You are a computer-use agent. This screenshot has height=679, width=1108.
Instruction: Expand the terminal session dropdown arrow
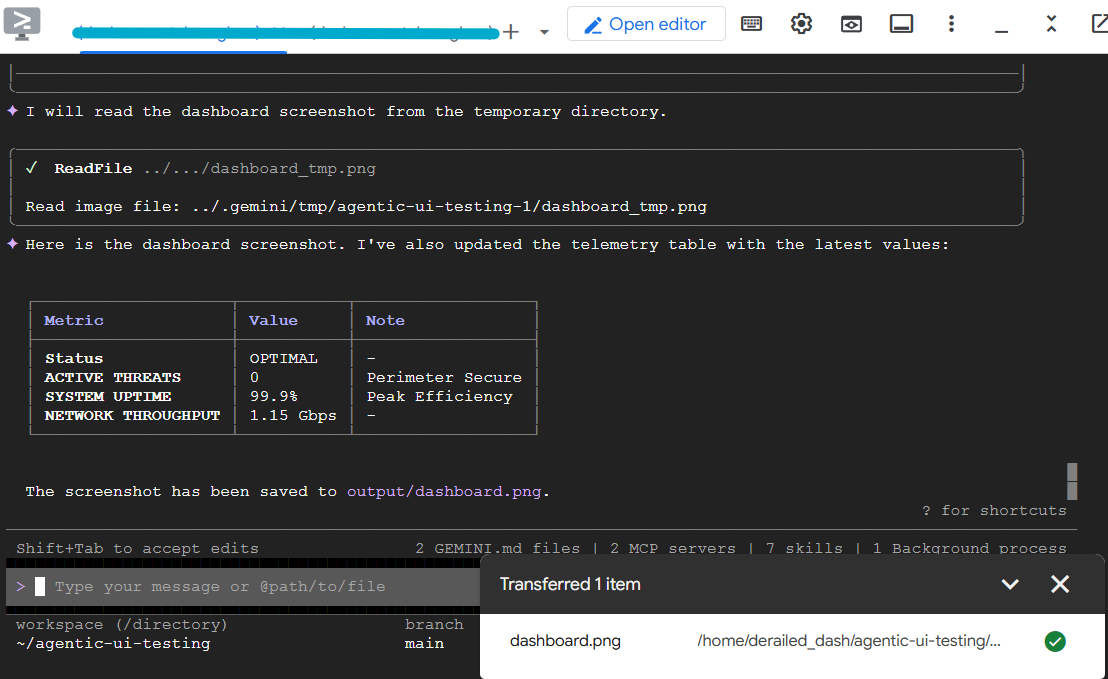(544, 32)
